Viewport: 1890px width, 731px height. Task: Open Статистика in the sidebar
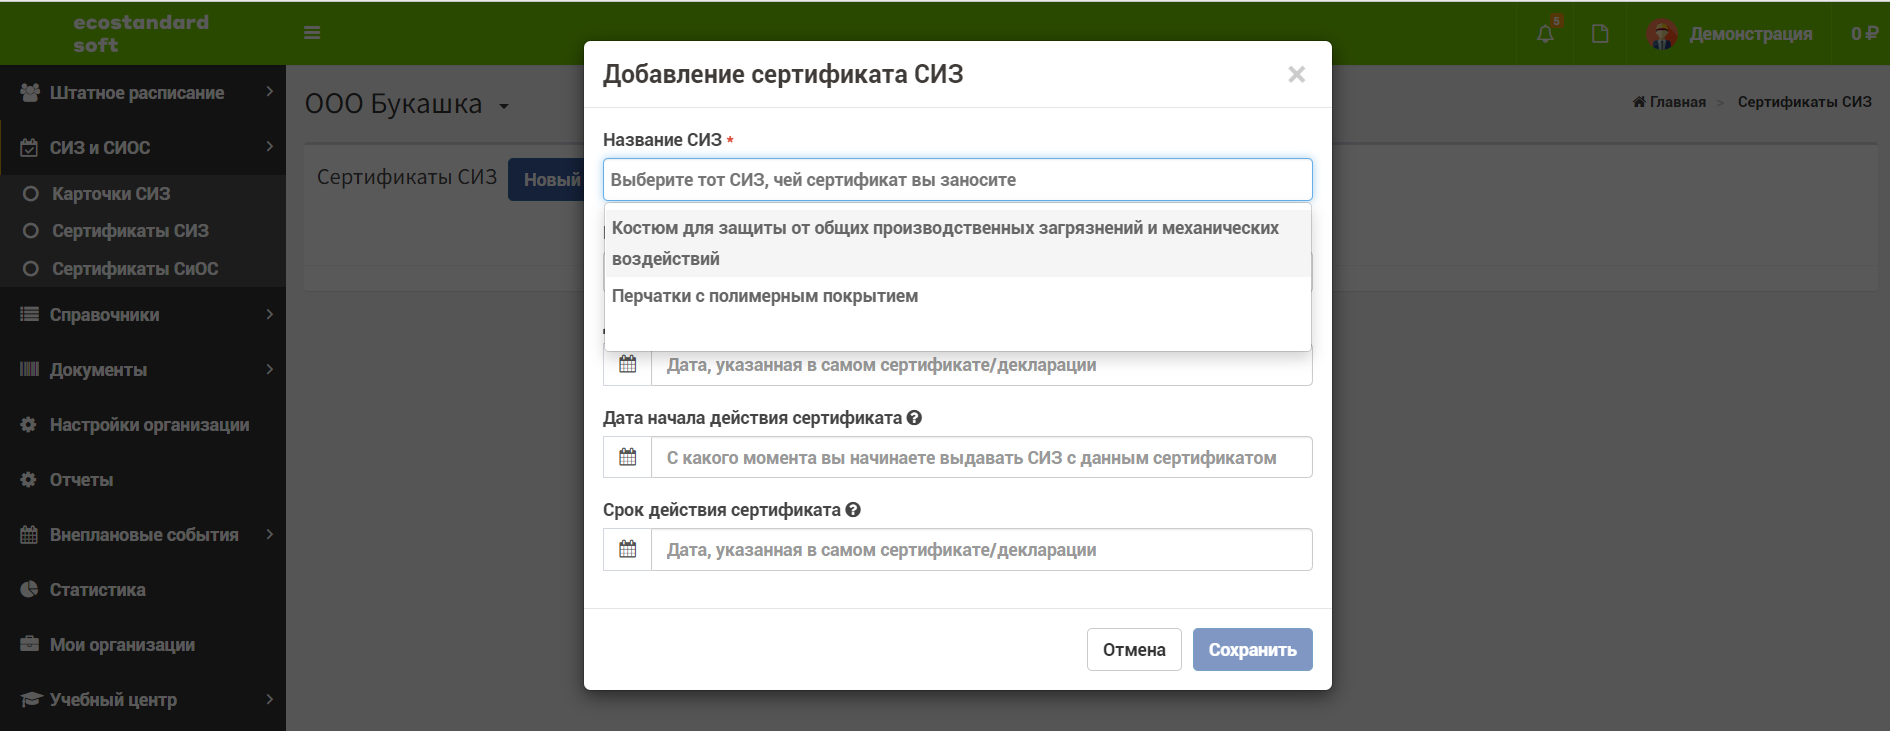pos(143,590)
